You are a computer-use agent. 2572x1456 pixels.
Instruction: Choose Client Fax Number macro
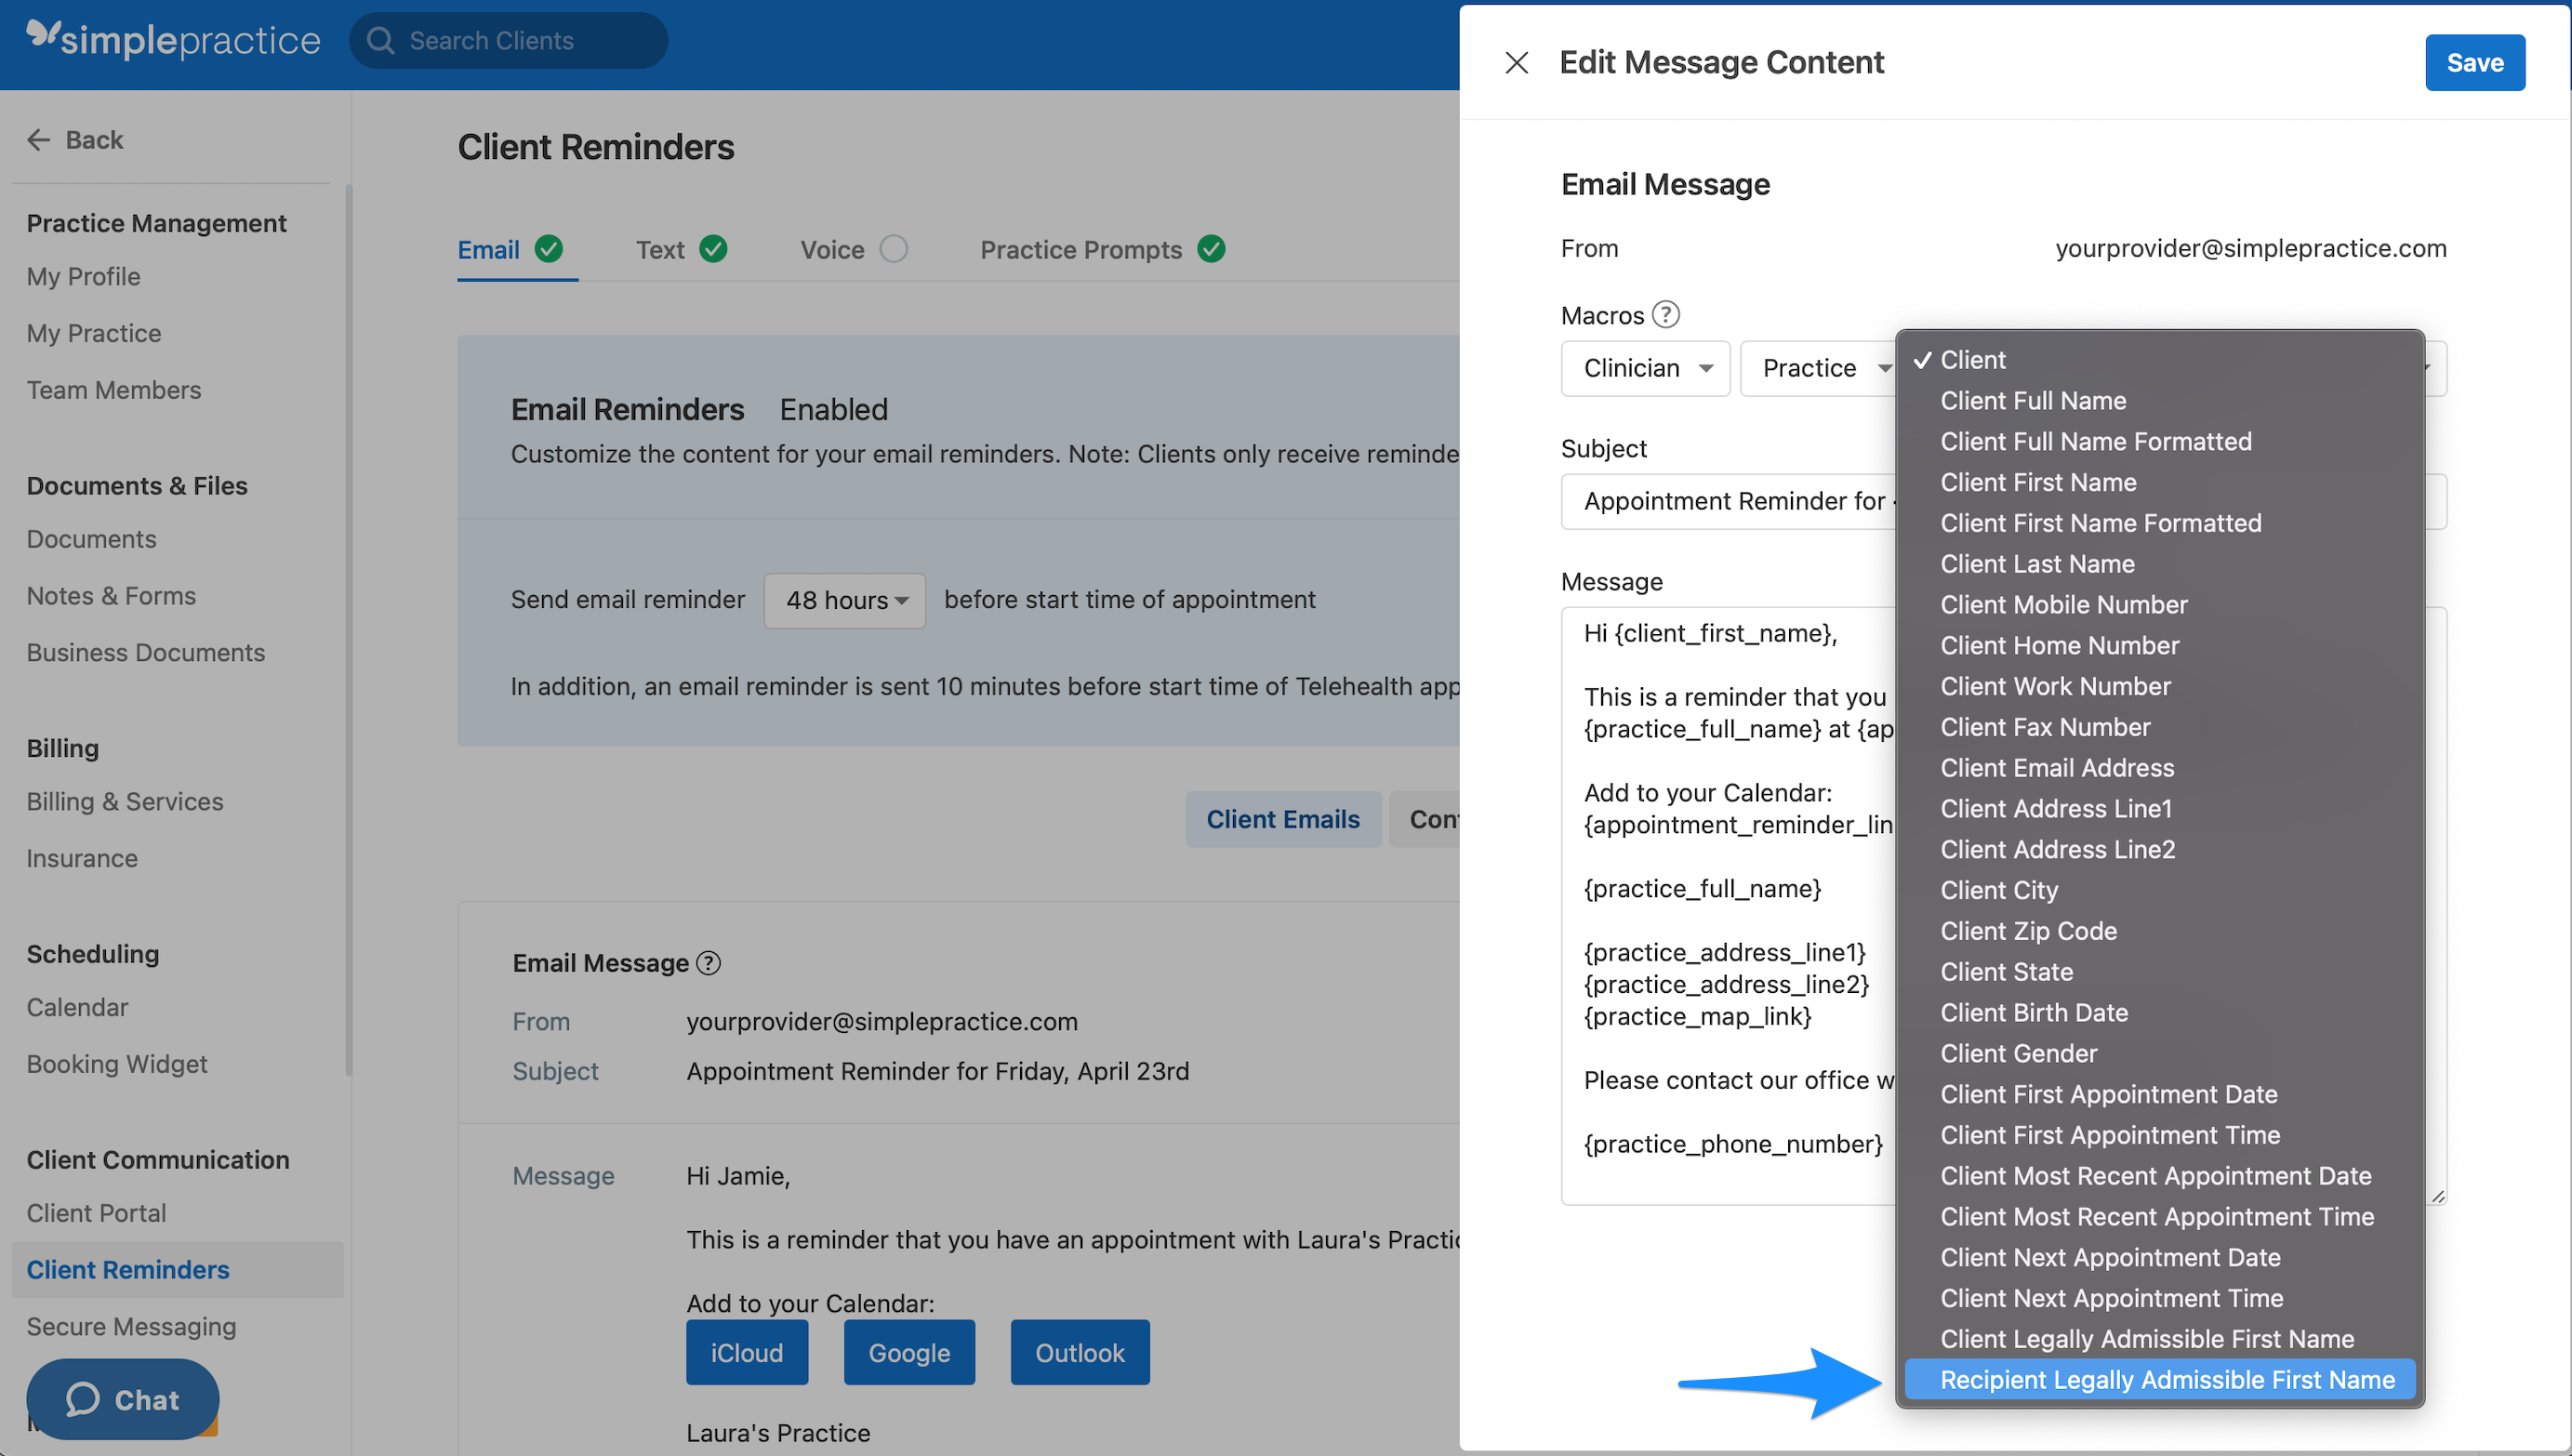(x=2160, y=727)
